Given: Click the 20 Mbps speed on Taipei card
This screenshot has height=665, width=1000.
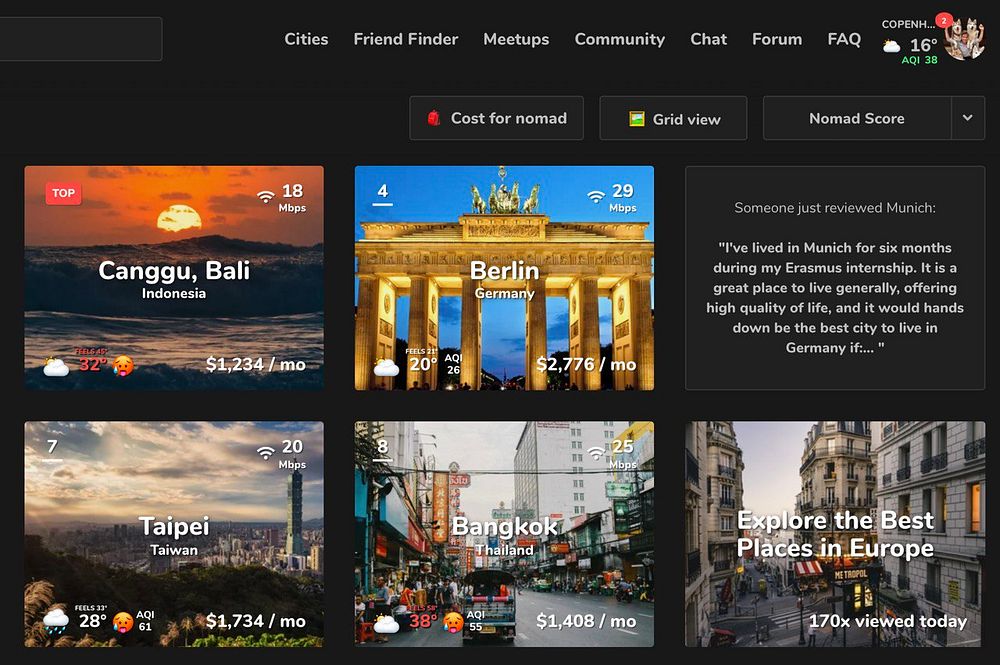Looking at the screenshot, I should 292,454.
